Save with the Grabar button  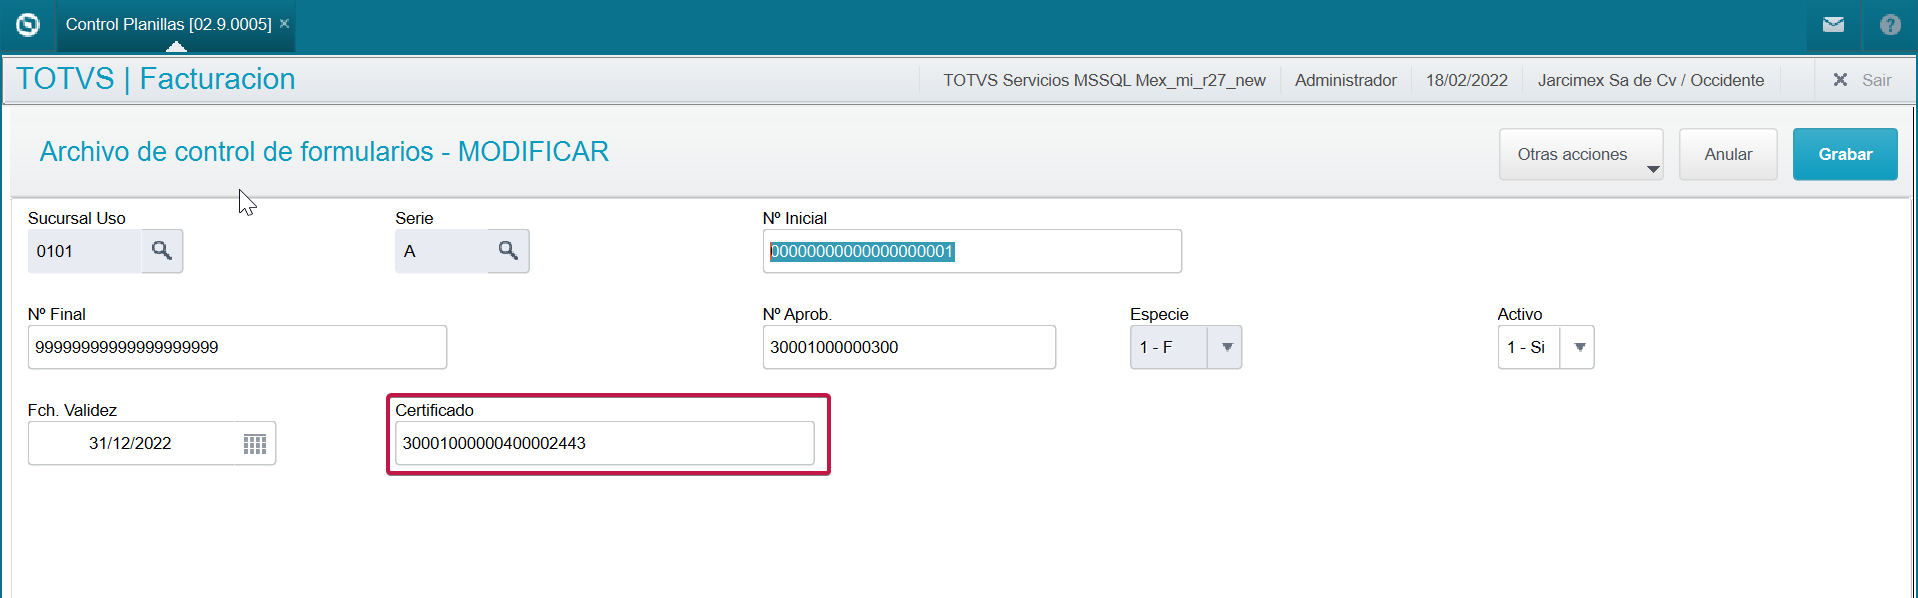click(x=1845, y=154)
